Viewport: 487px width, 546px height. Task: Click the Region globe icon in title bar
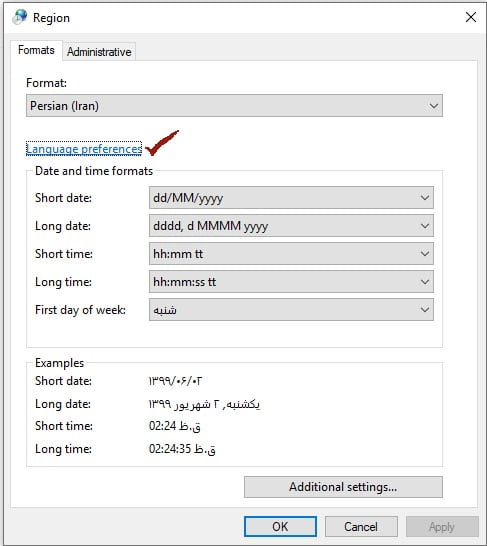pyautogui.click(x=19, y=17)
